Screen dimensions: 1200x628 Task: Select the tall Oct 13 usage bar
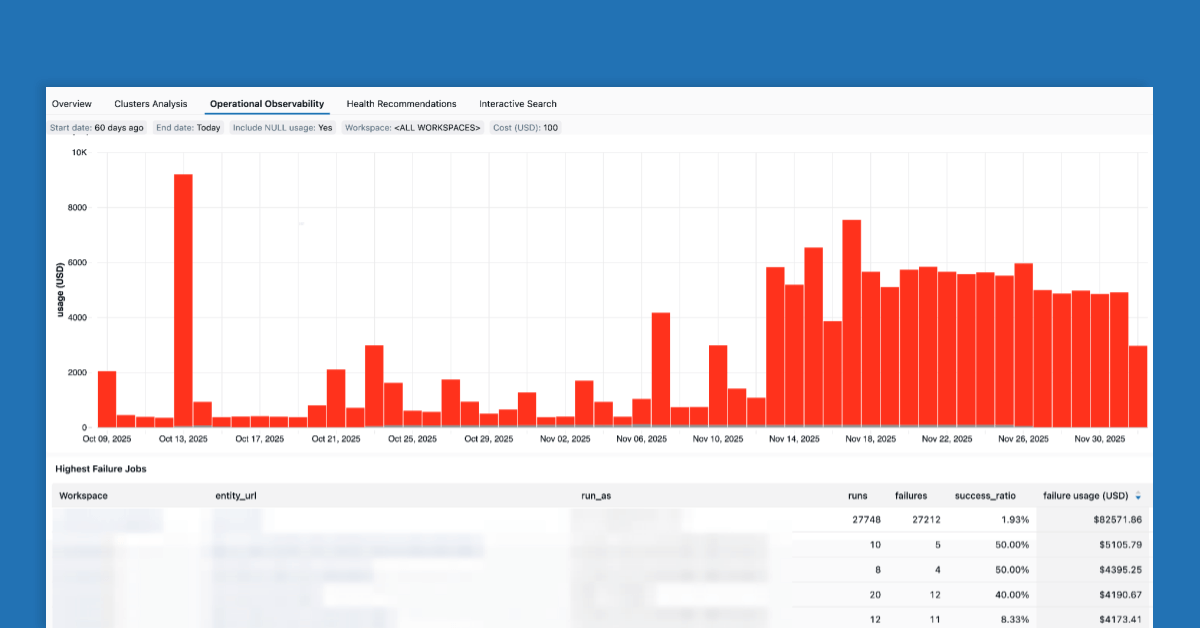pyautogui.click(x=182, y=300)
